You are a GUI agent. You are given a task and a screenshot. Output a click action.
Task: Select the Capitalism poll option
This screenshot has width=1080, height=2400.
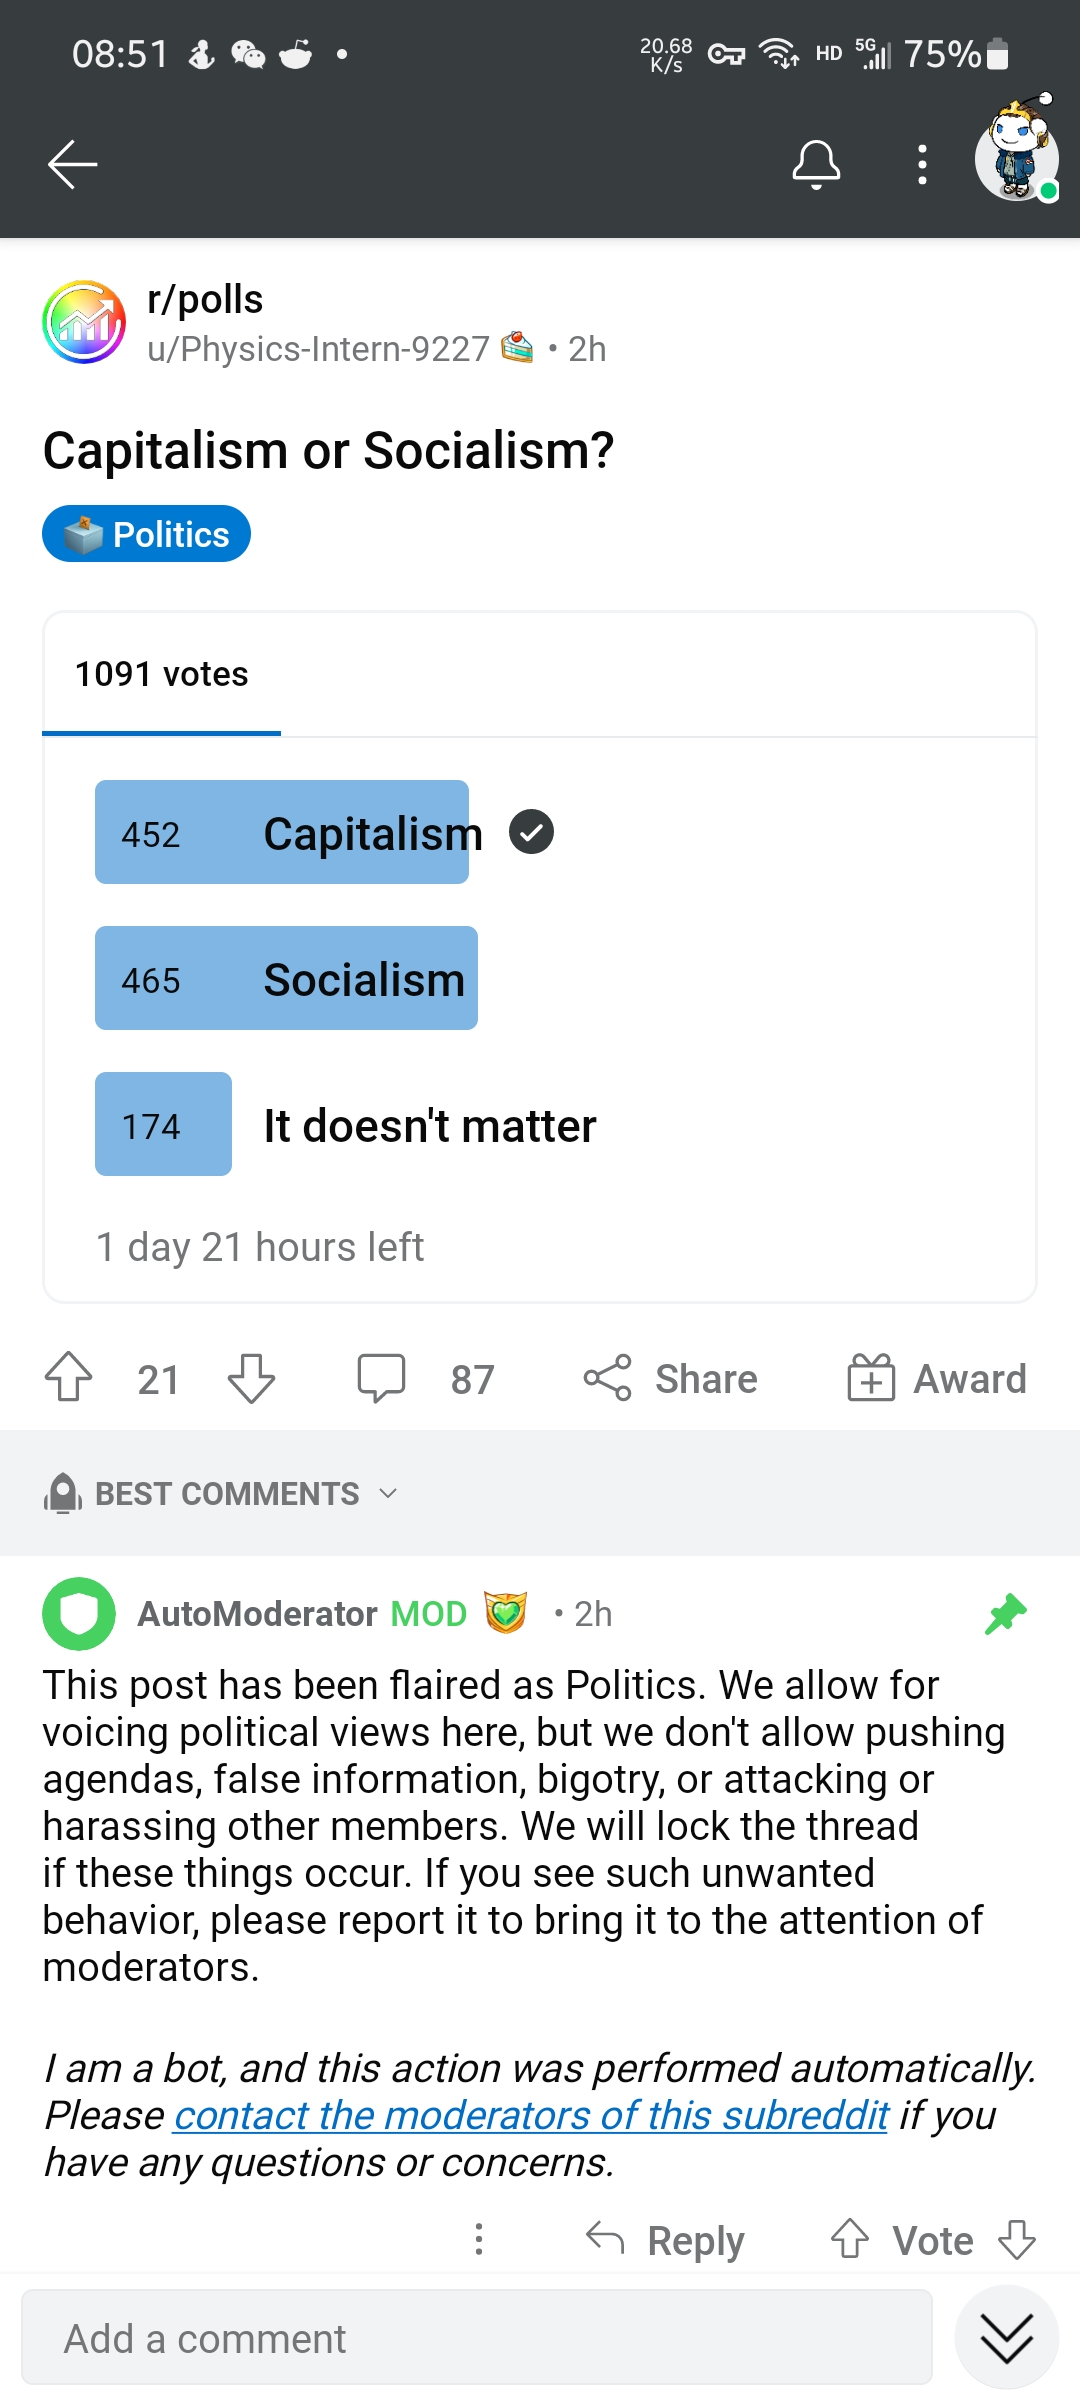coord(325,832)
